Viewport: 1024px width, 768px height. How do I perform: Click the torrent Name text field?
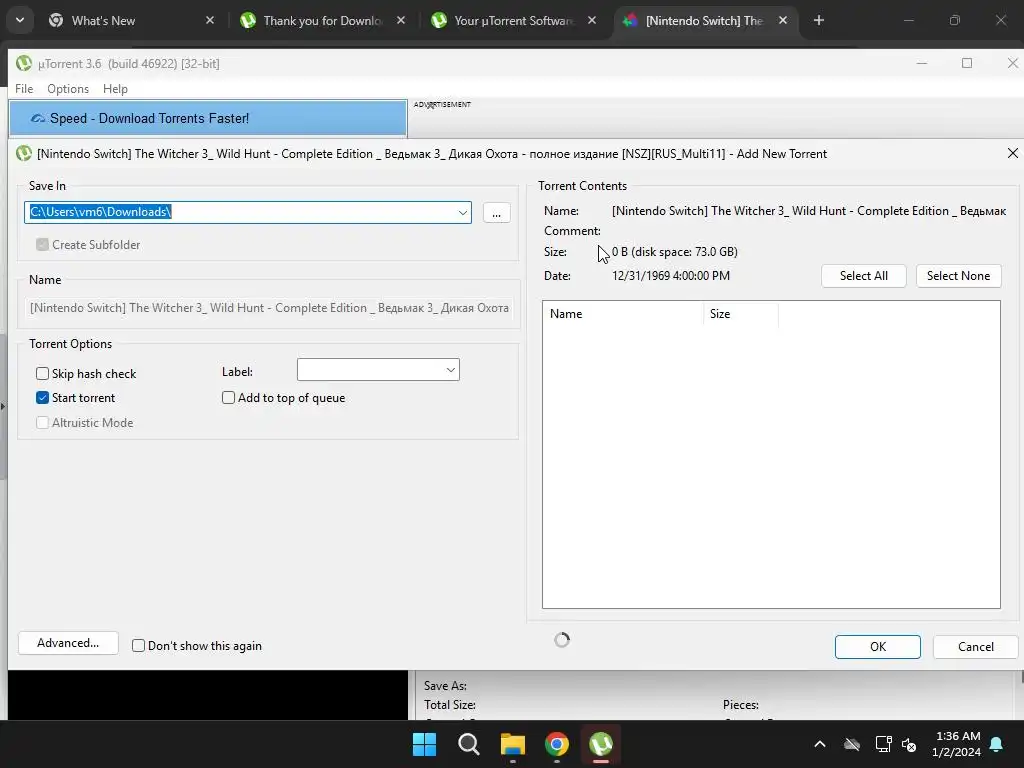coord(269,308)
